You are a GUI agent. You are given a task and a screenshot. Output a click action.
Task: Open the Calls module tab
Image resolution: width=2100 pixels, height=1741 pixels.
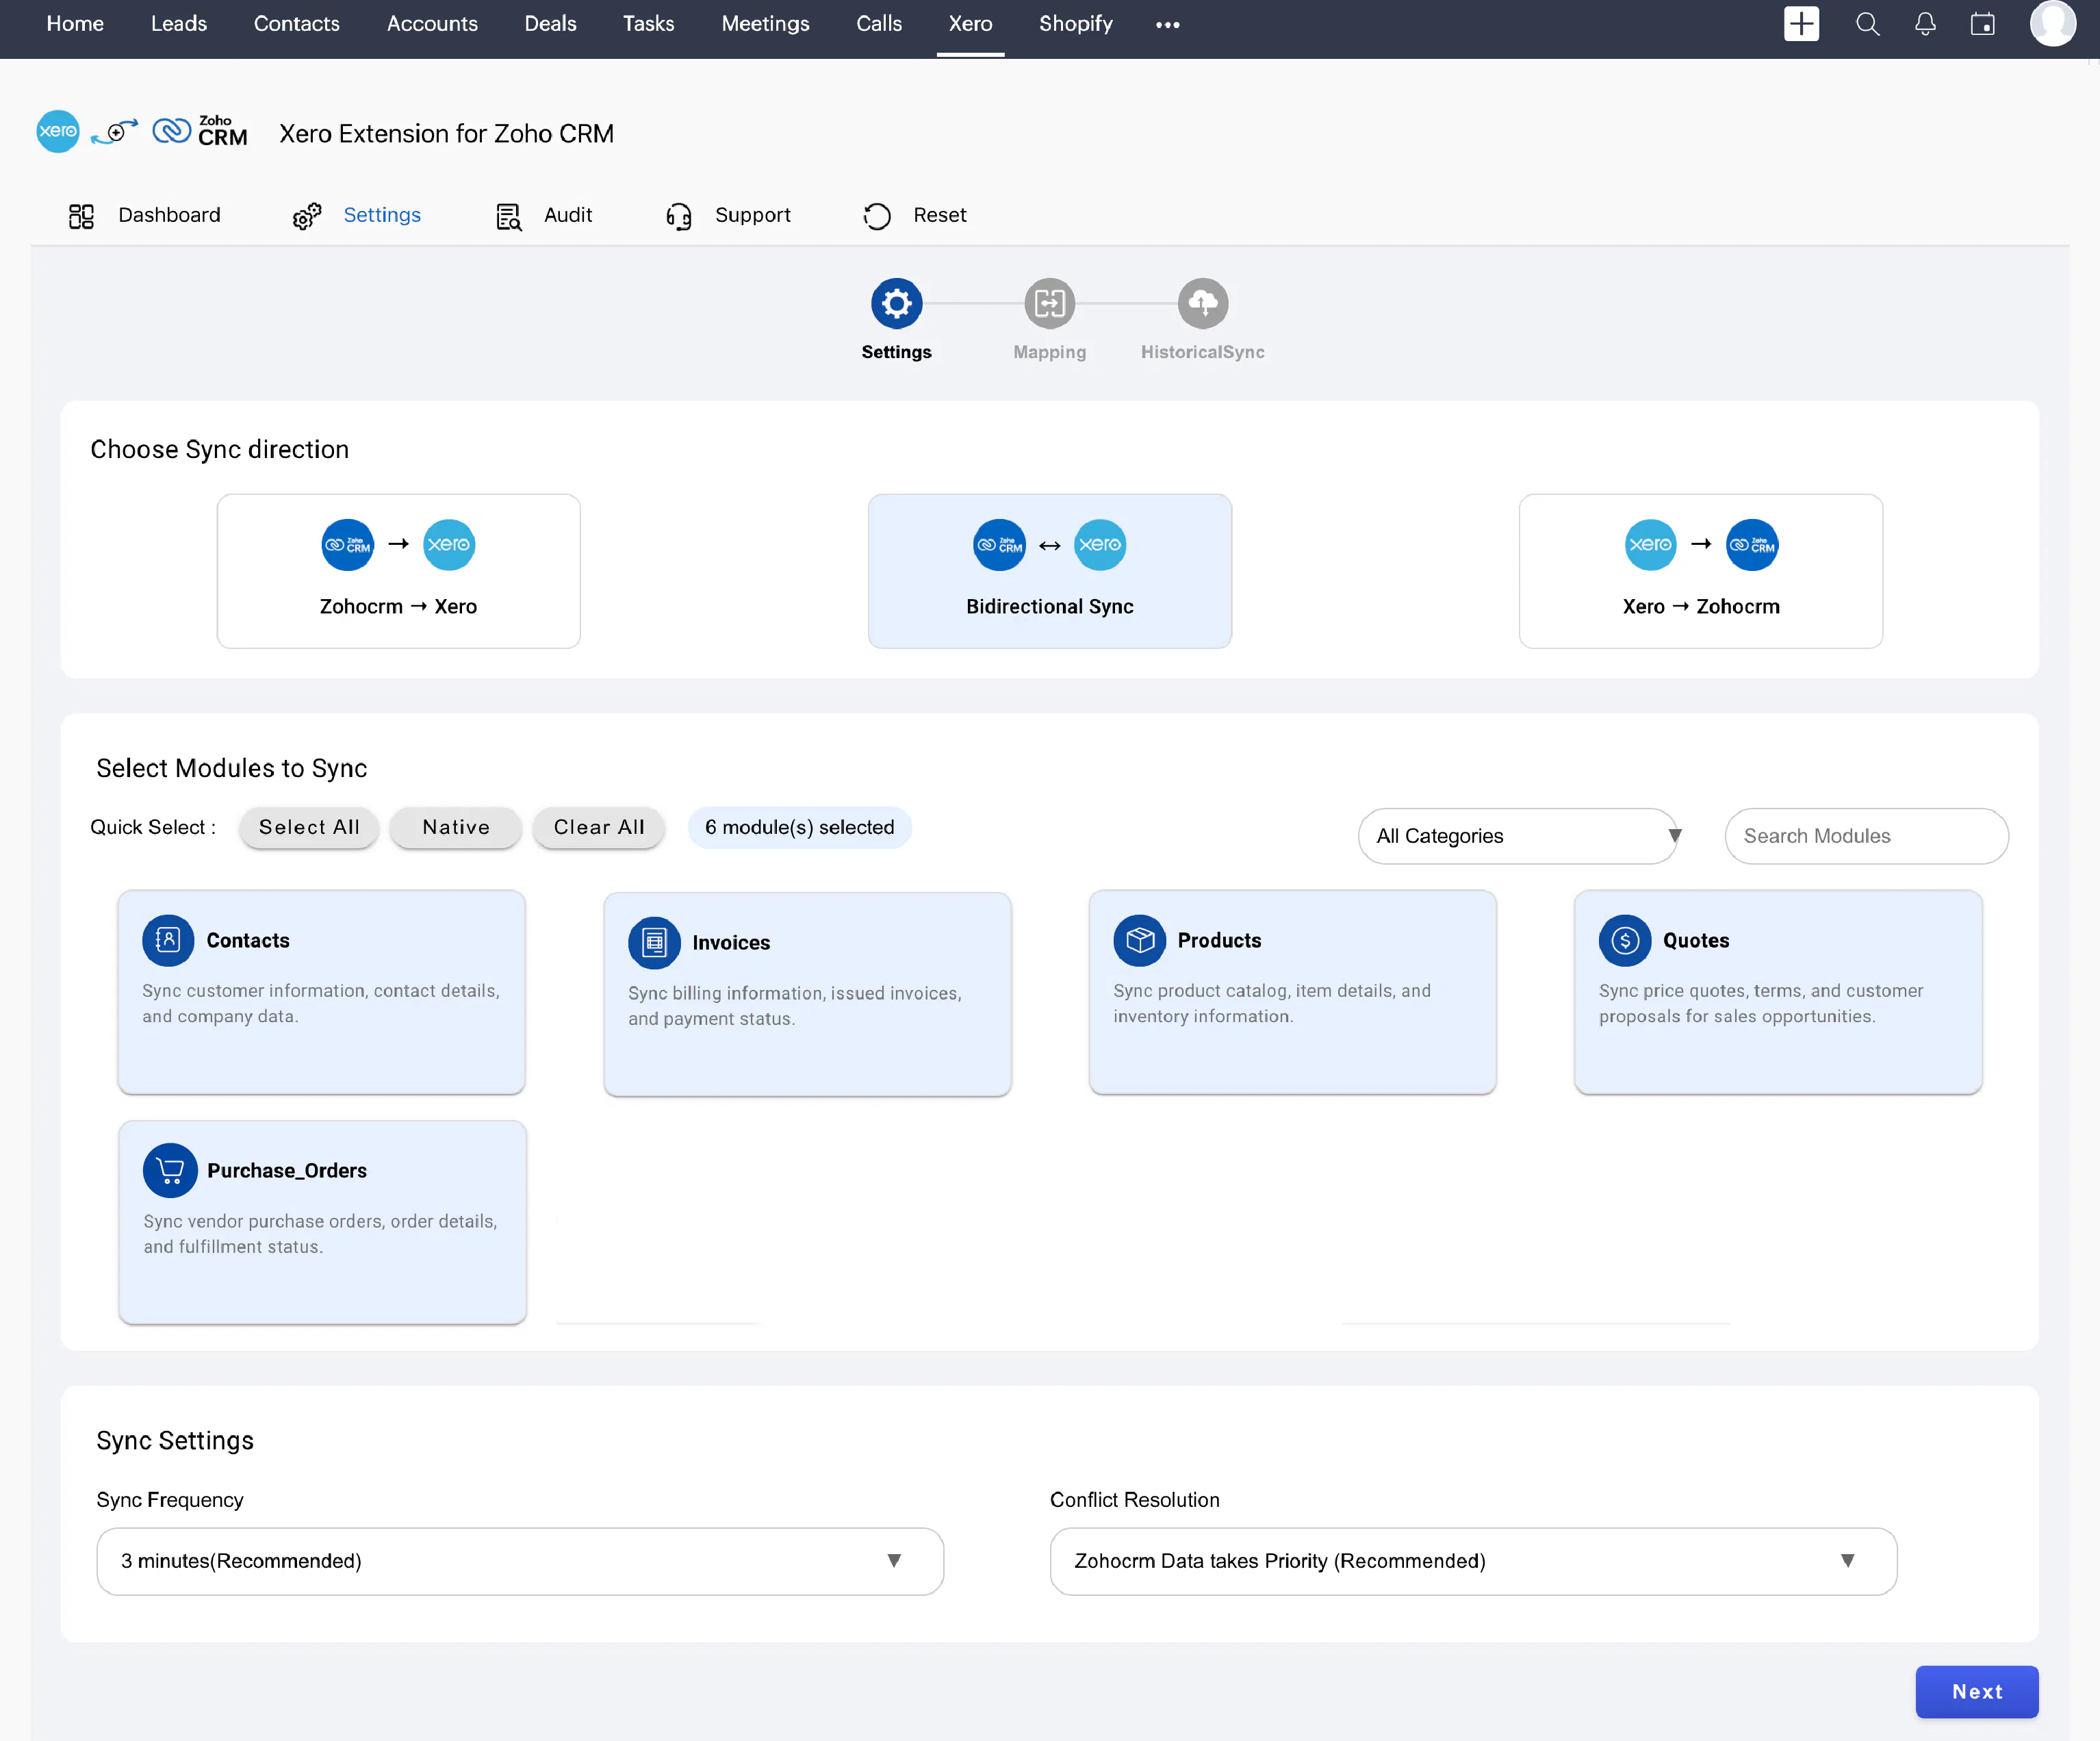click(x=878, y=24)
